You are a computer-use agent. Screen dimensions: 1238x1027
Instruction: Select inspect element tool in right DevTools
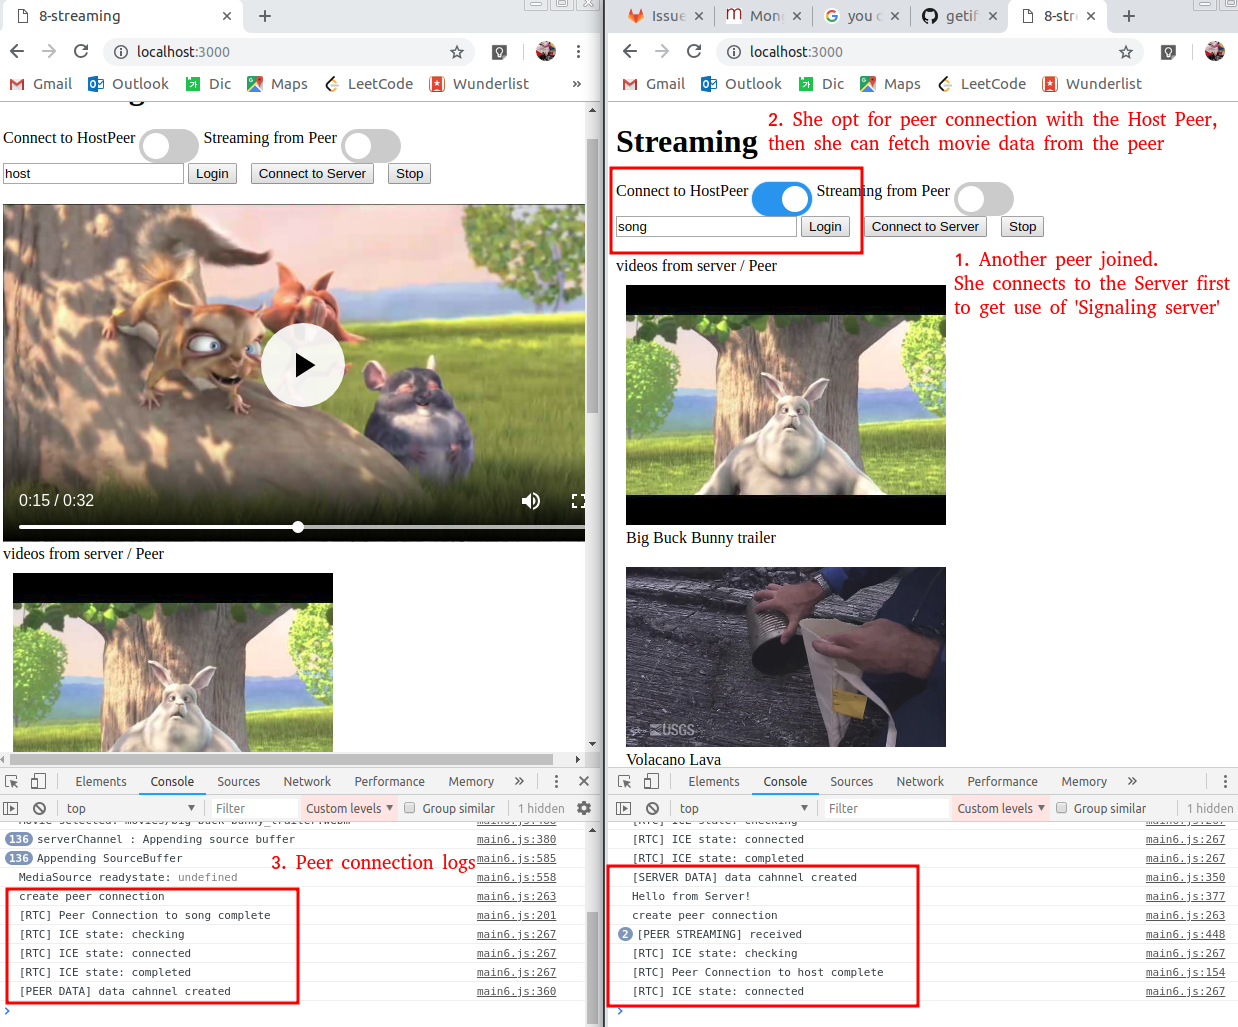625,781
